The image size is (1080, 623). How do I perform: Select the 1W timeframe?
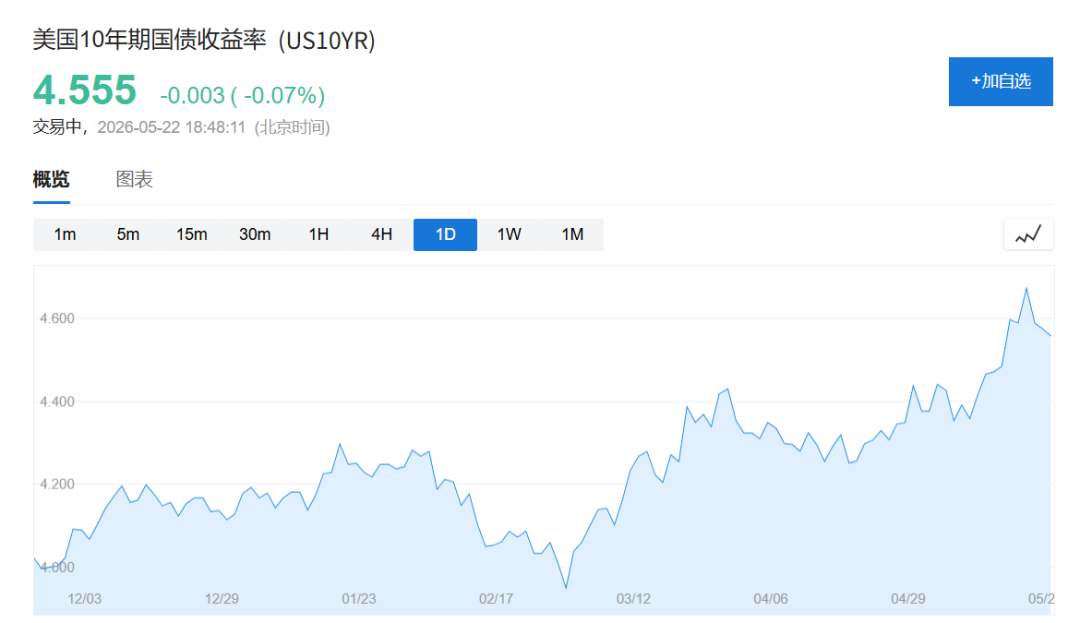pyautogui.click(x=509, y=235)
